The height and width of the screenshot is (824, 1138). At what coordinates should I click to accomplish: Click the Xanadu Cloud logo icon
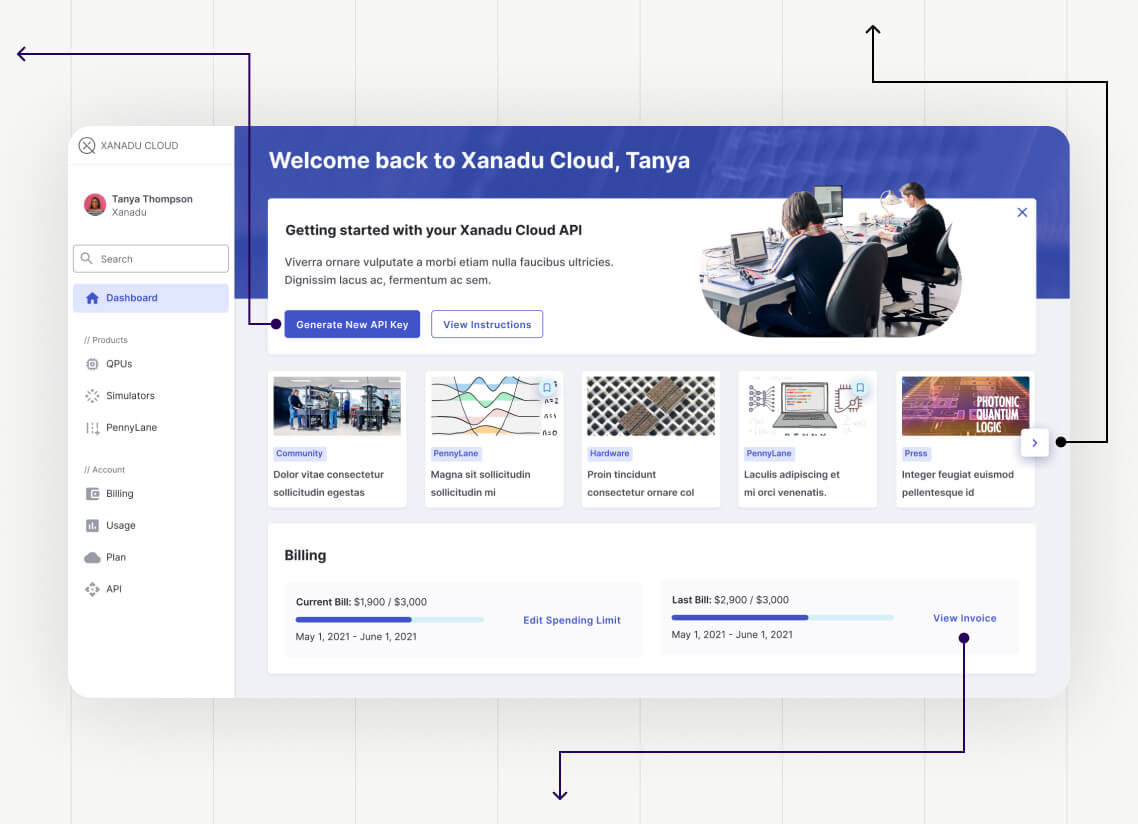point(87,146)
